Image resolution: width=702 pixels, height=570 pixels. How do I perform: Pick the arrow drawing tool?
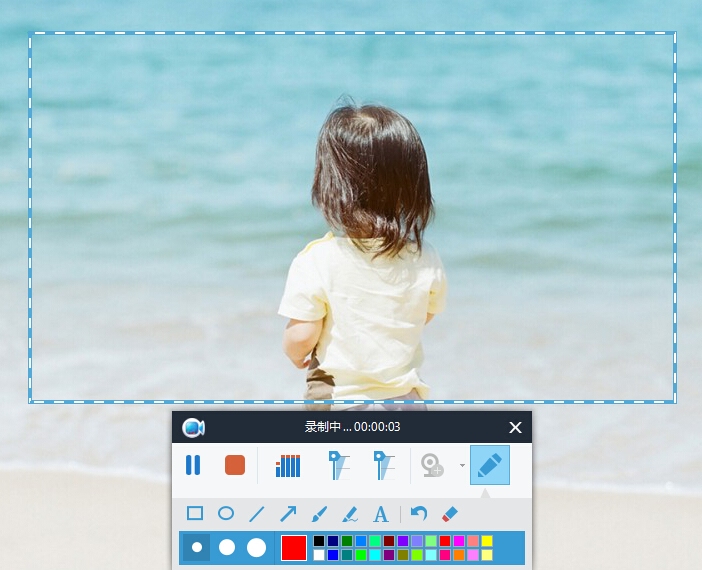coord(288,514)
